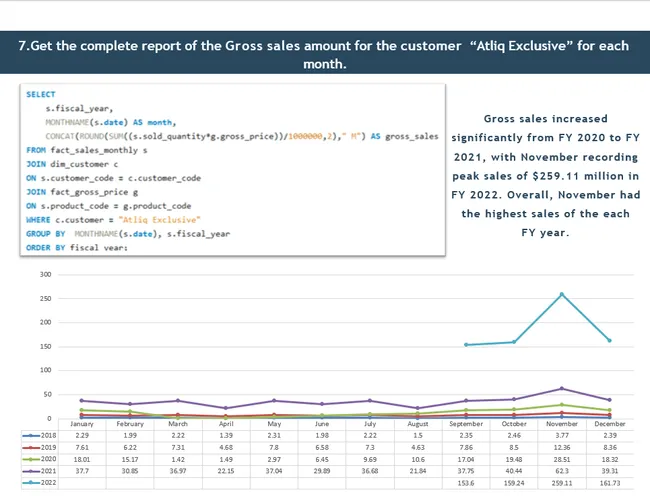
Task: Click the 2021 legend entry
Action: tap(39, 471)
